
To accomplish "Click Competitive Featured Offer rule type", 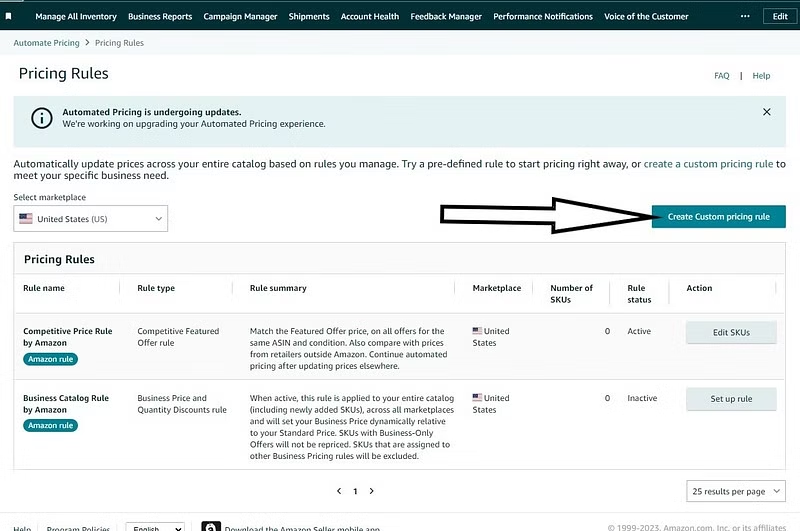I will coord(178,337).
